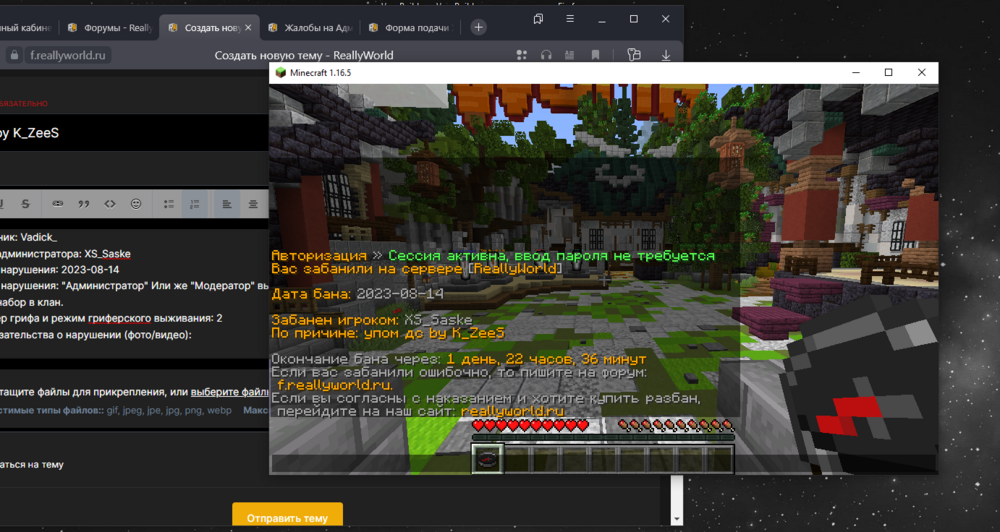This screenshot has height=532, width=1000.
Task: Click the f.reallyworld.ru address field
Action: point(67,55)
